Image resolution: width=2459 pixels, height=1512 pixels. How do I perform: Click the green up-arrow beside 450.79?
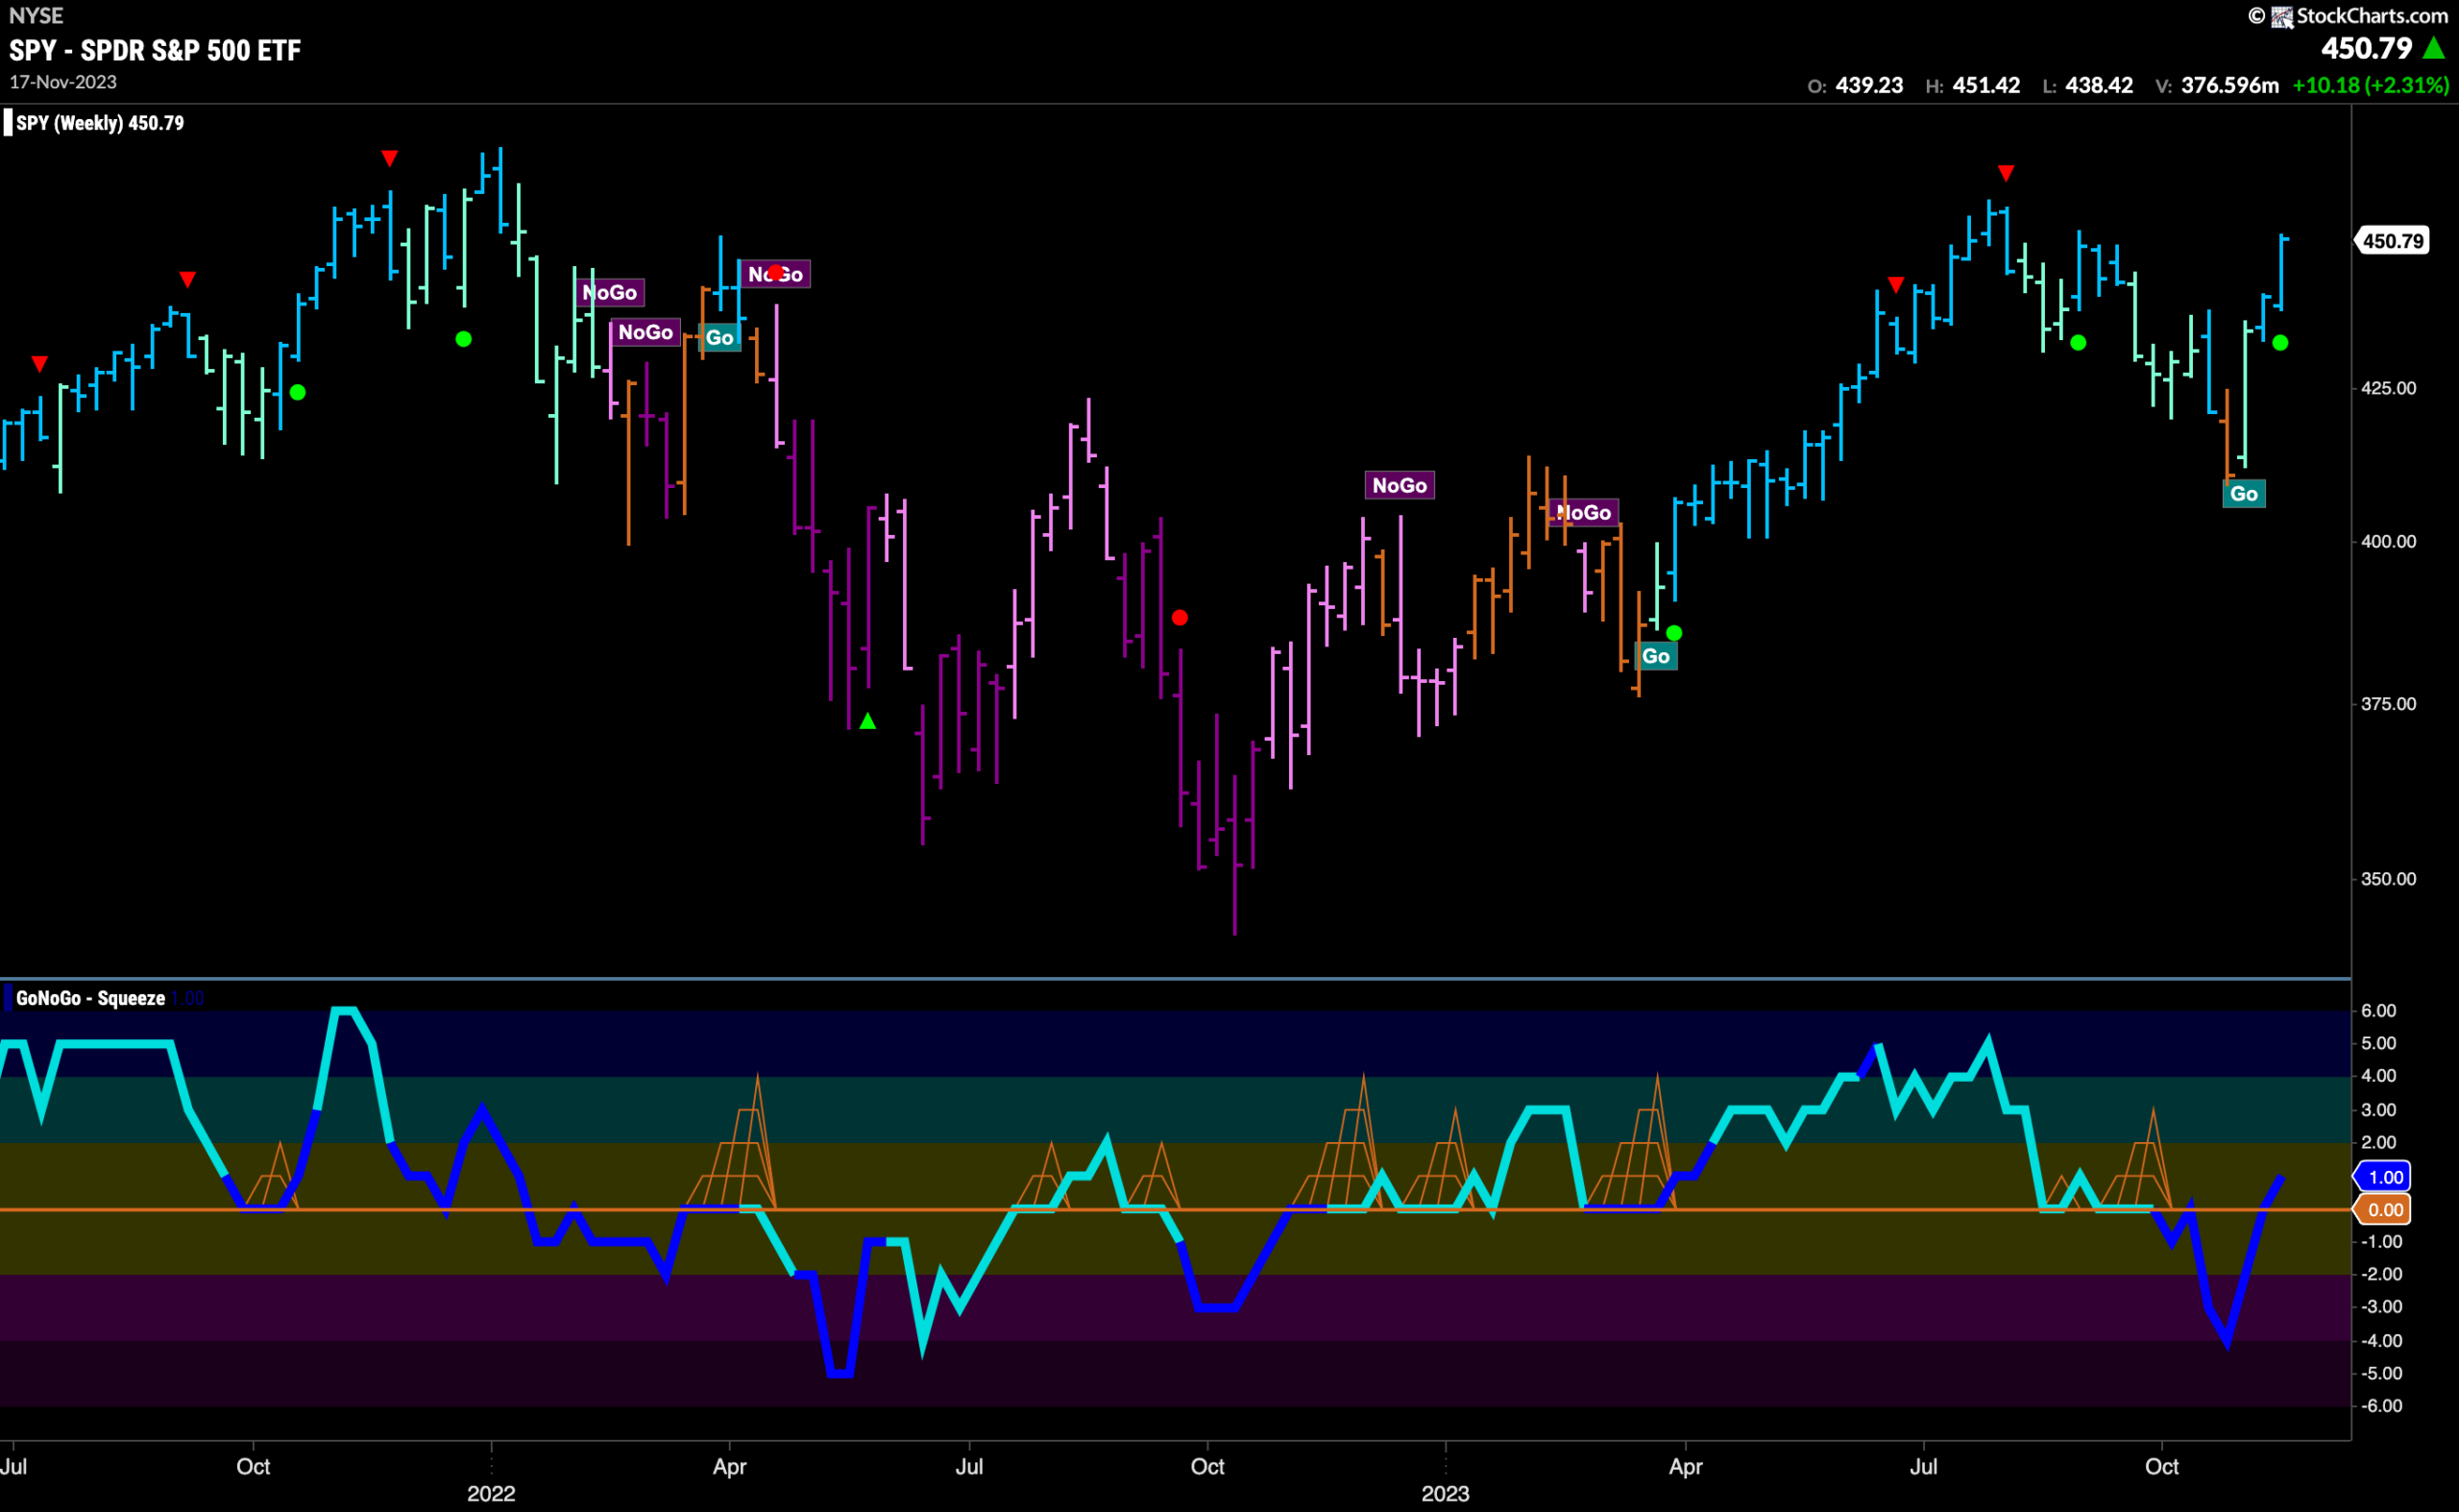click(x=2434, y=48)
